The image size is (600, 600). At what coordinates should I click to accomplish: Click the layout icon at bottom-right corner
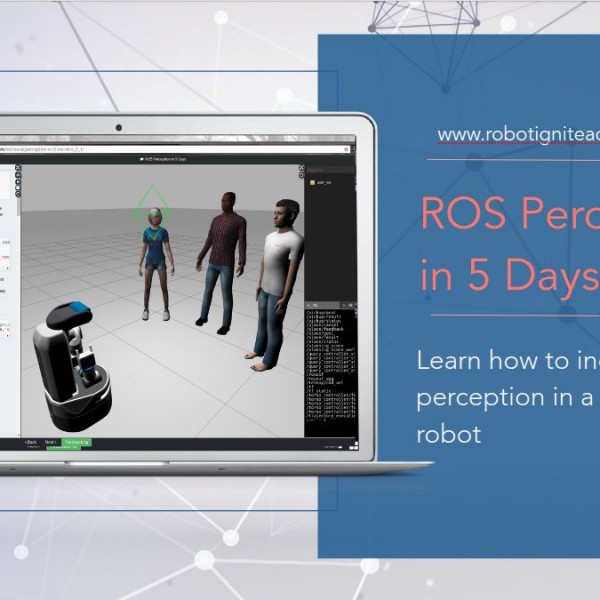click(x=355, y=445)
